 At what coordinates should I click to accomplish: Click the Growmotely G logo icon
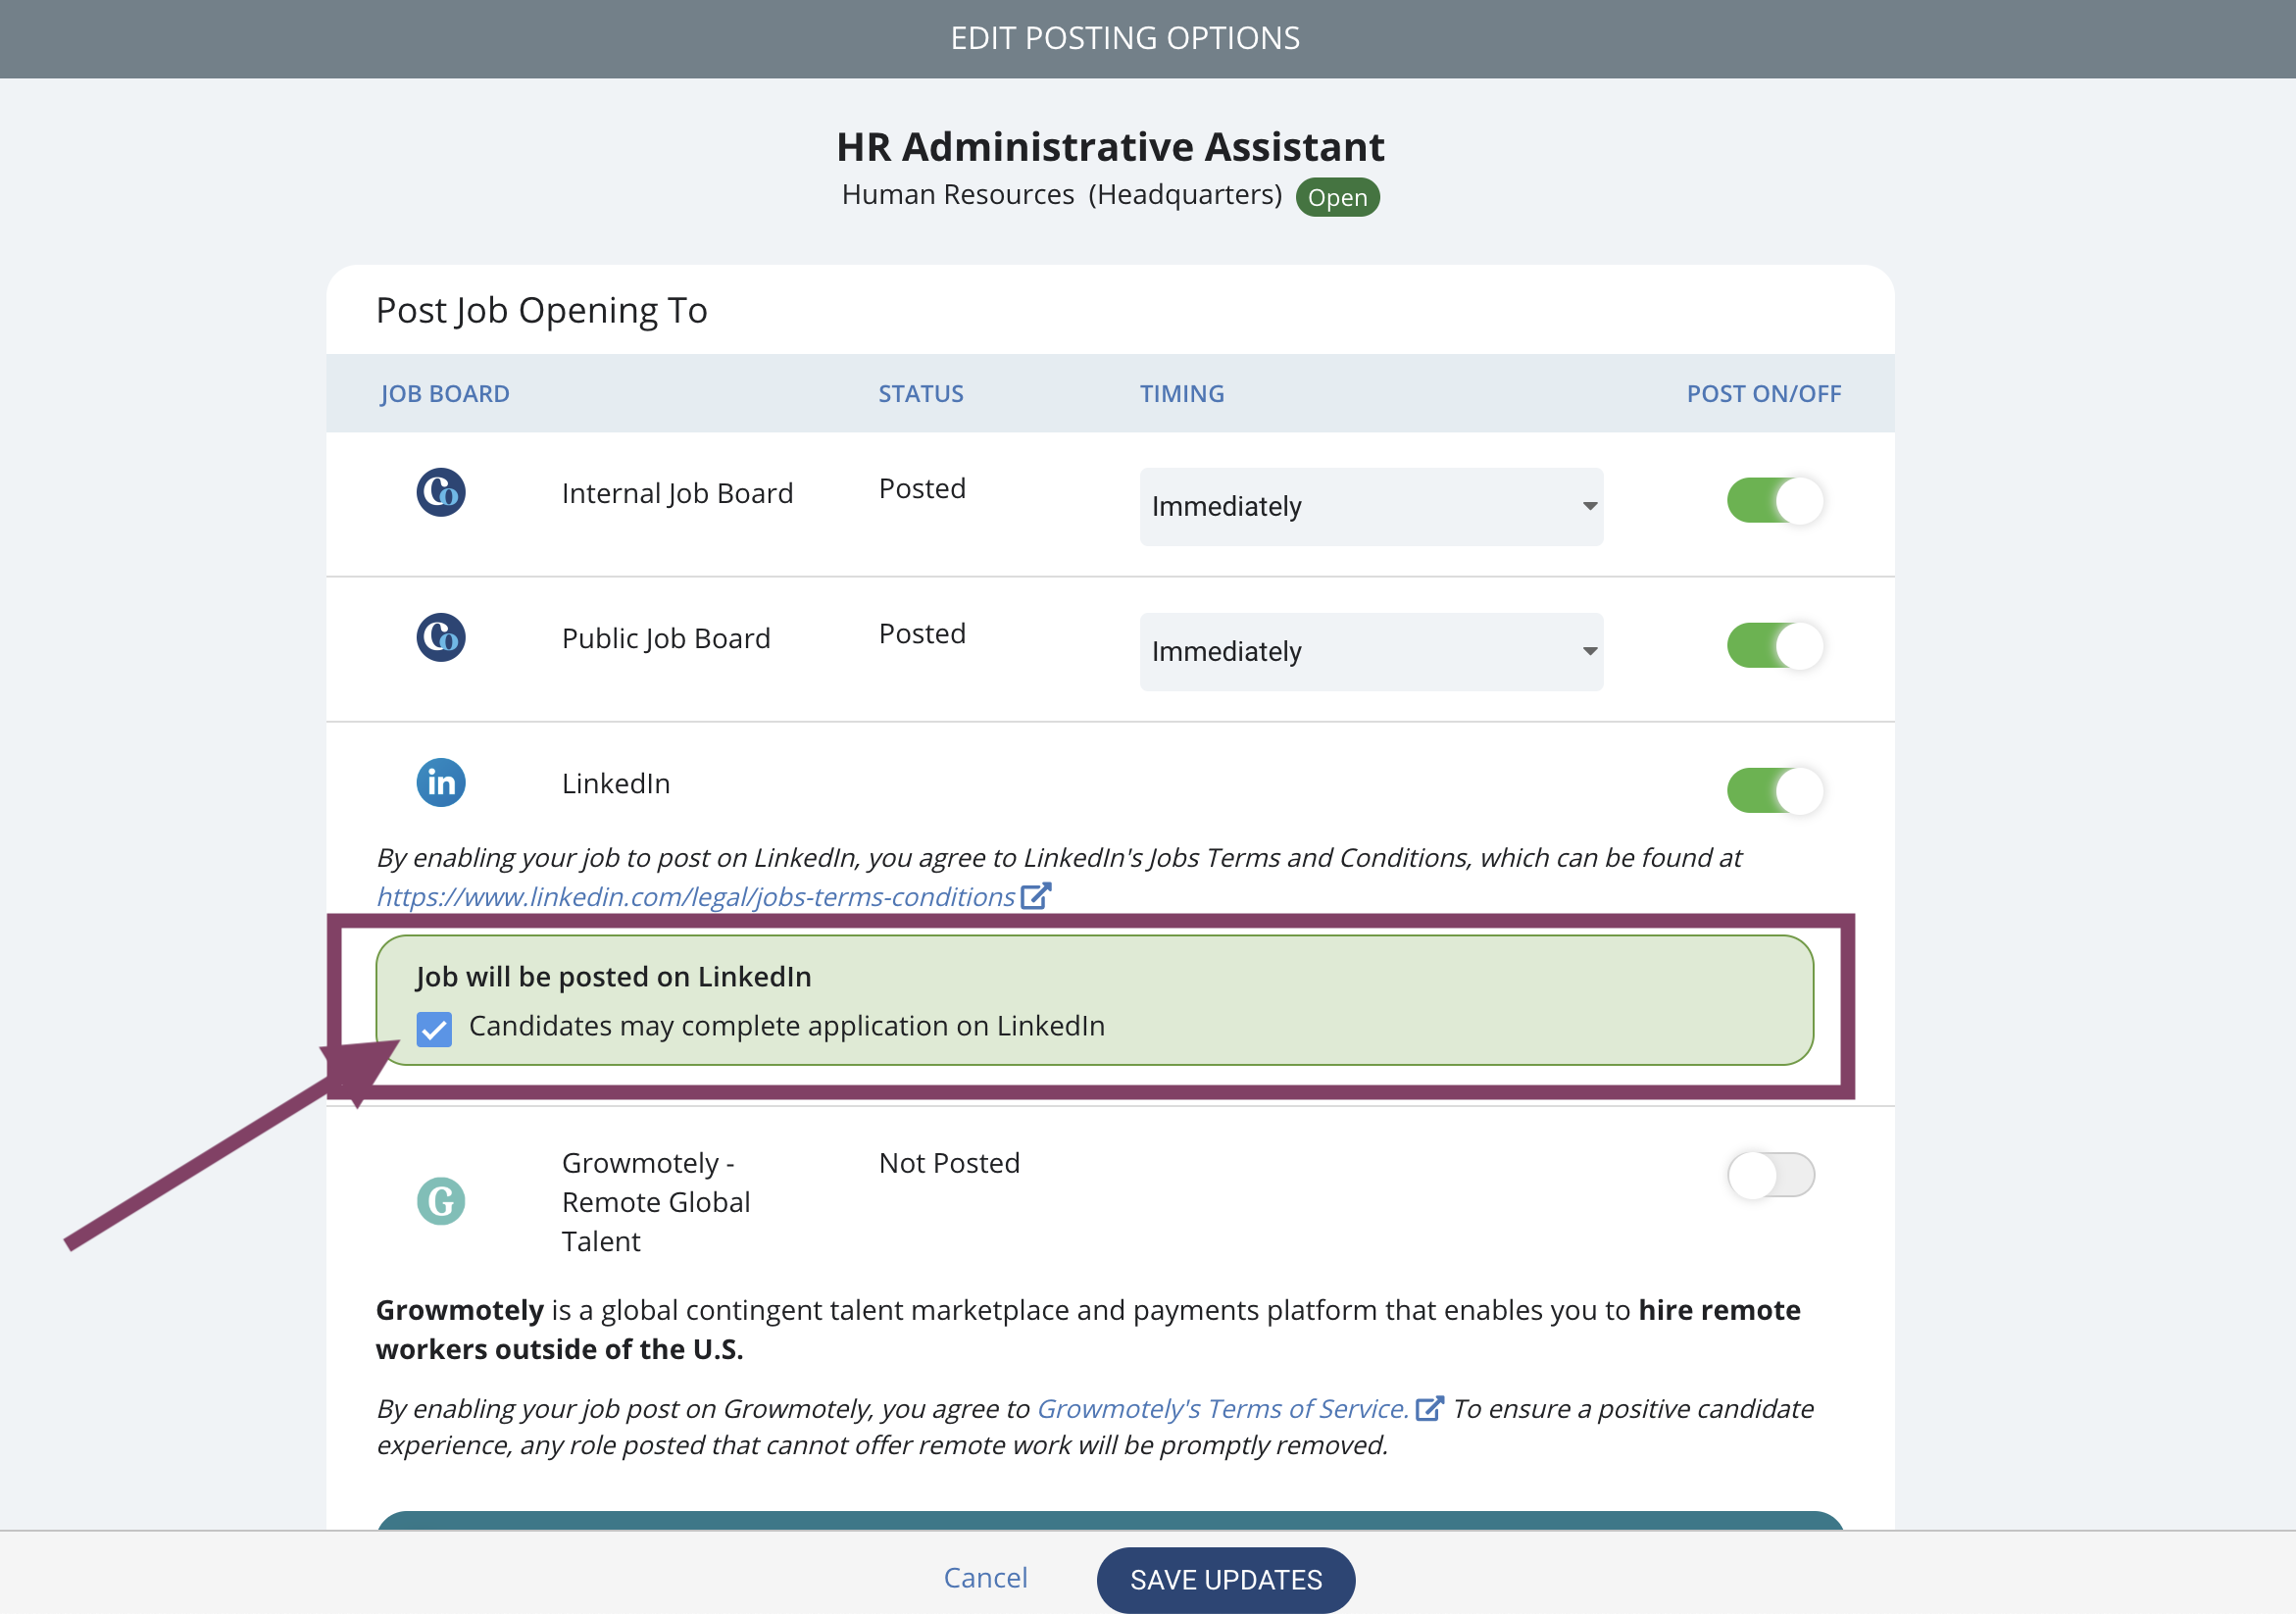440,1201
